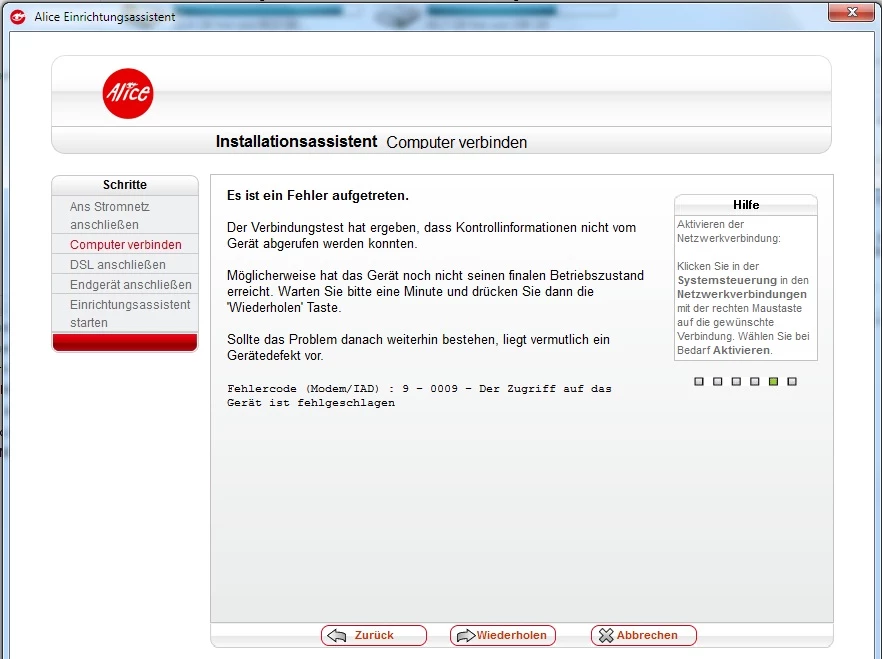
Task: Open fourth help page indicator square
Action: [754, 381]
